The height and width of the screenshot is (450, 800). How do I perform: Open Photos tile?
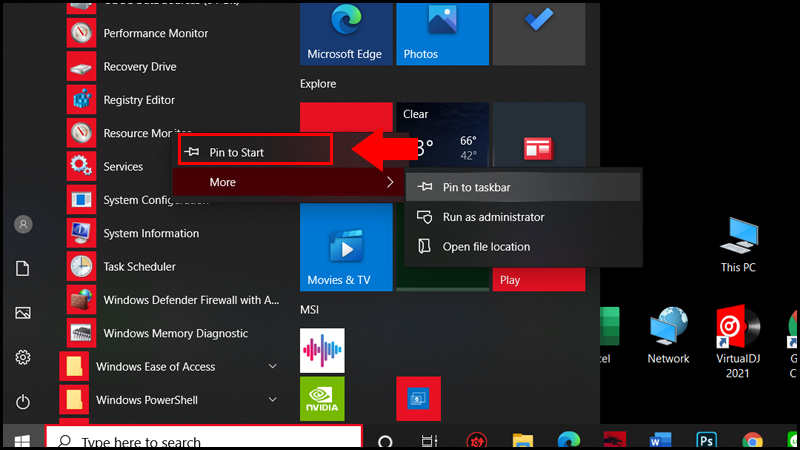(442, 34)
